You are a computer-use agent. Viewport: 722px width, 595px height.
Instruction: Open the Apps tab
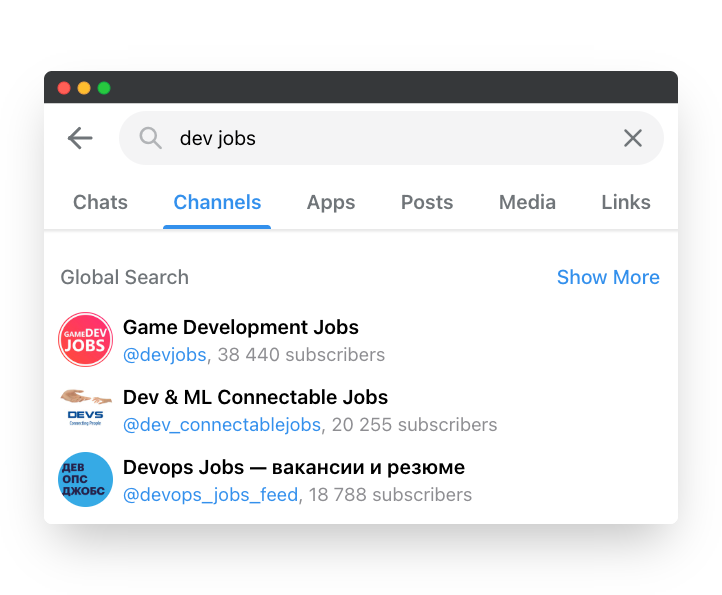[331, 203]
